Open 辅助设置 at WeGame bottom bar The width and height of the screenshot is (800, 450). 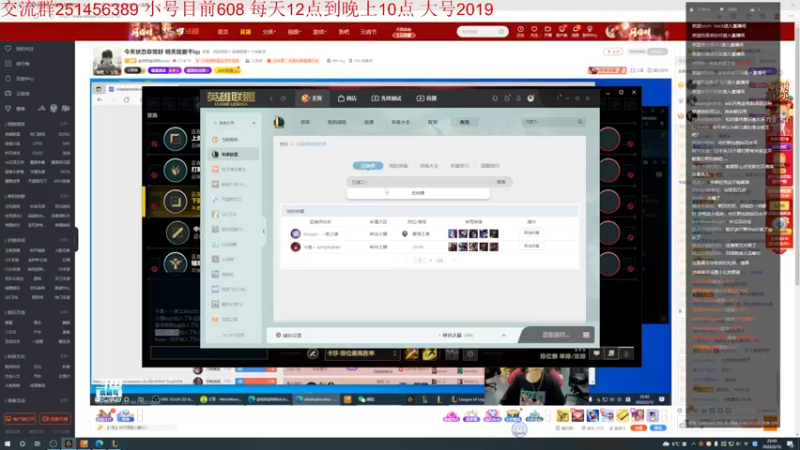point(289,335)
